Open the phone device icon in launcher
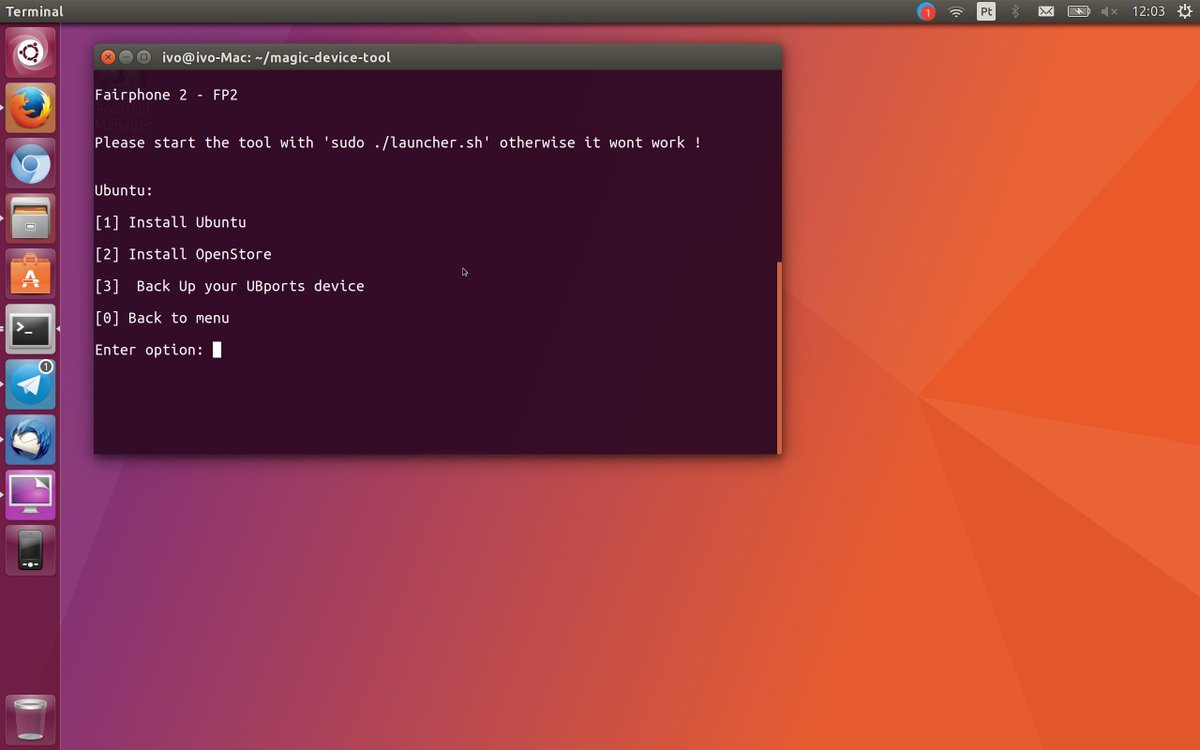1200x750 pixels. point(30,550)
